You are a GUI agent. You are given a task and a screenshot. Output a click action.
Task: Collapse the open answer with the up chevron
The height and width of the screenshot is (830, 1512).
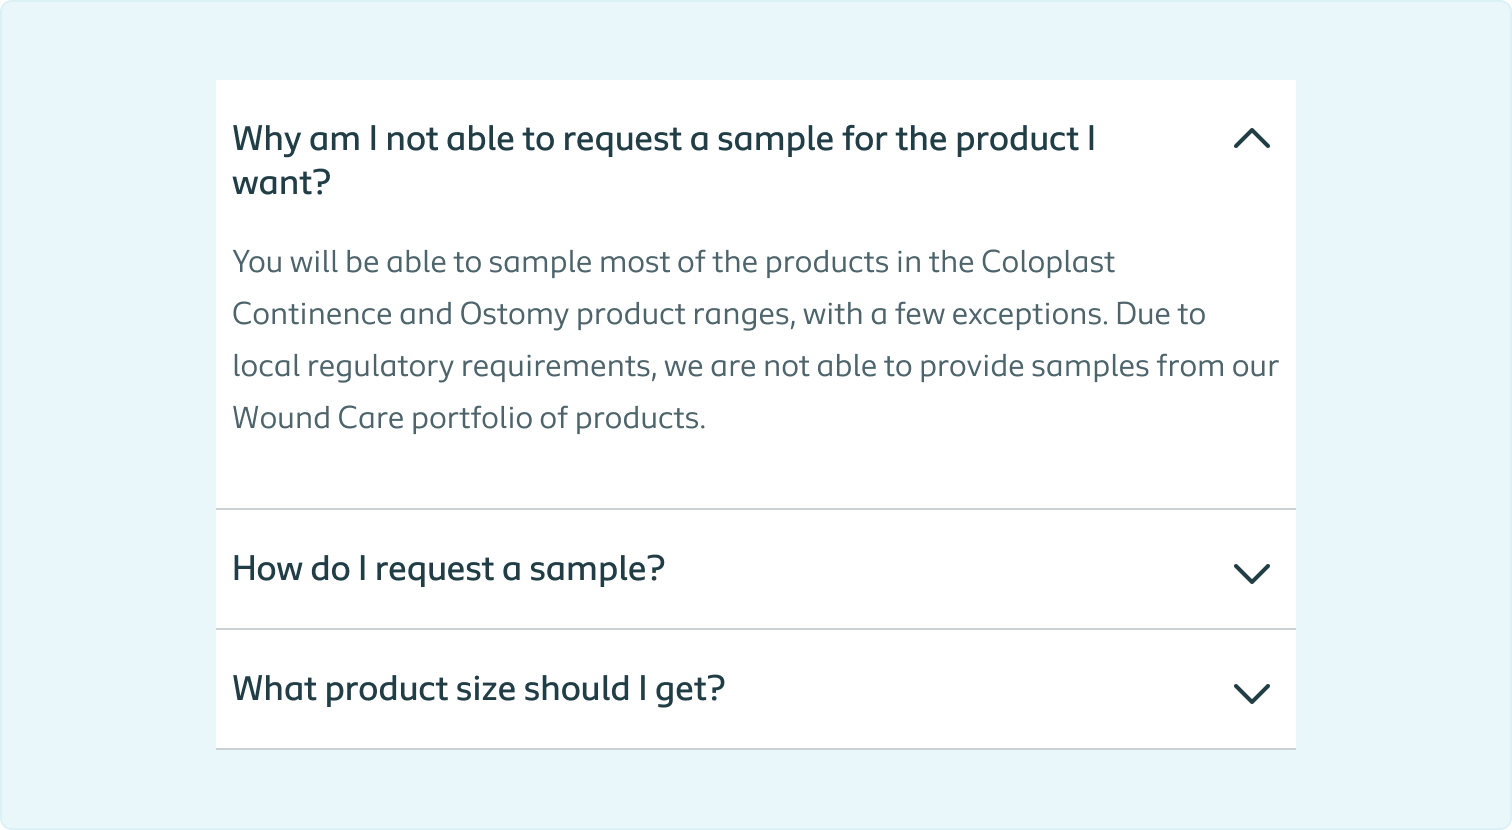pyautogui.click(x=1252, y=139)
